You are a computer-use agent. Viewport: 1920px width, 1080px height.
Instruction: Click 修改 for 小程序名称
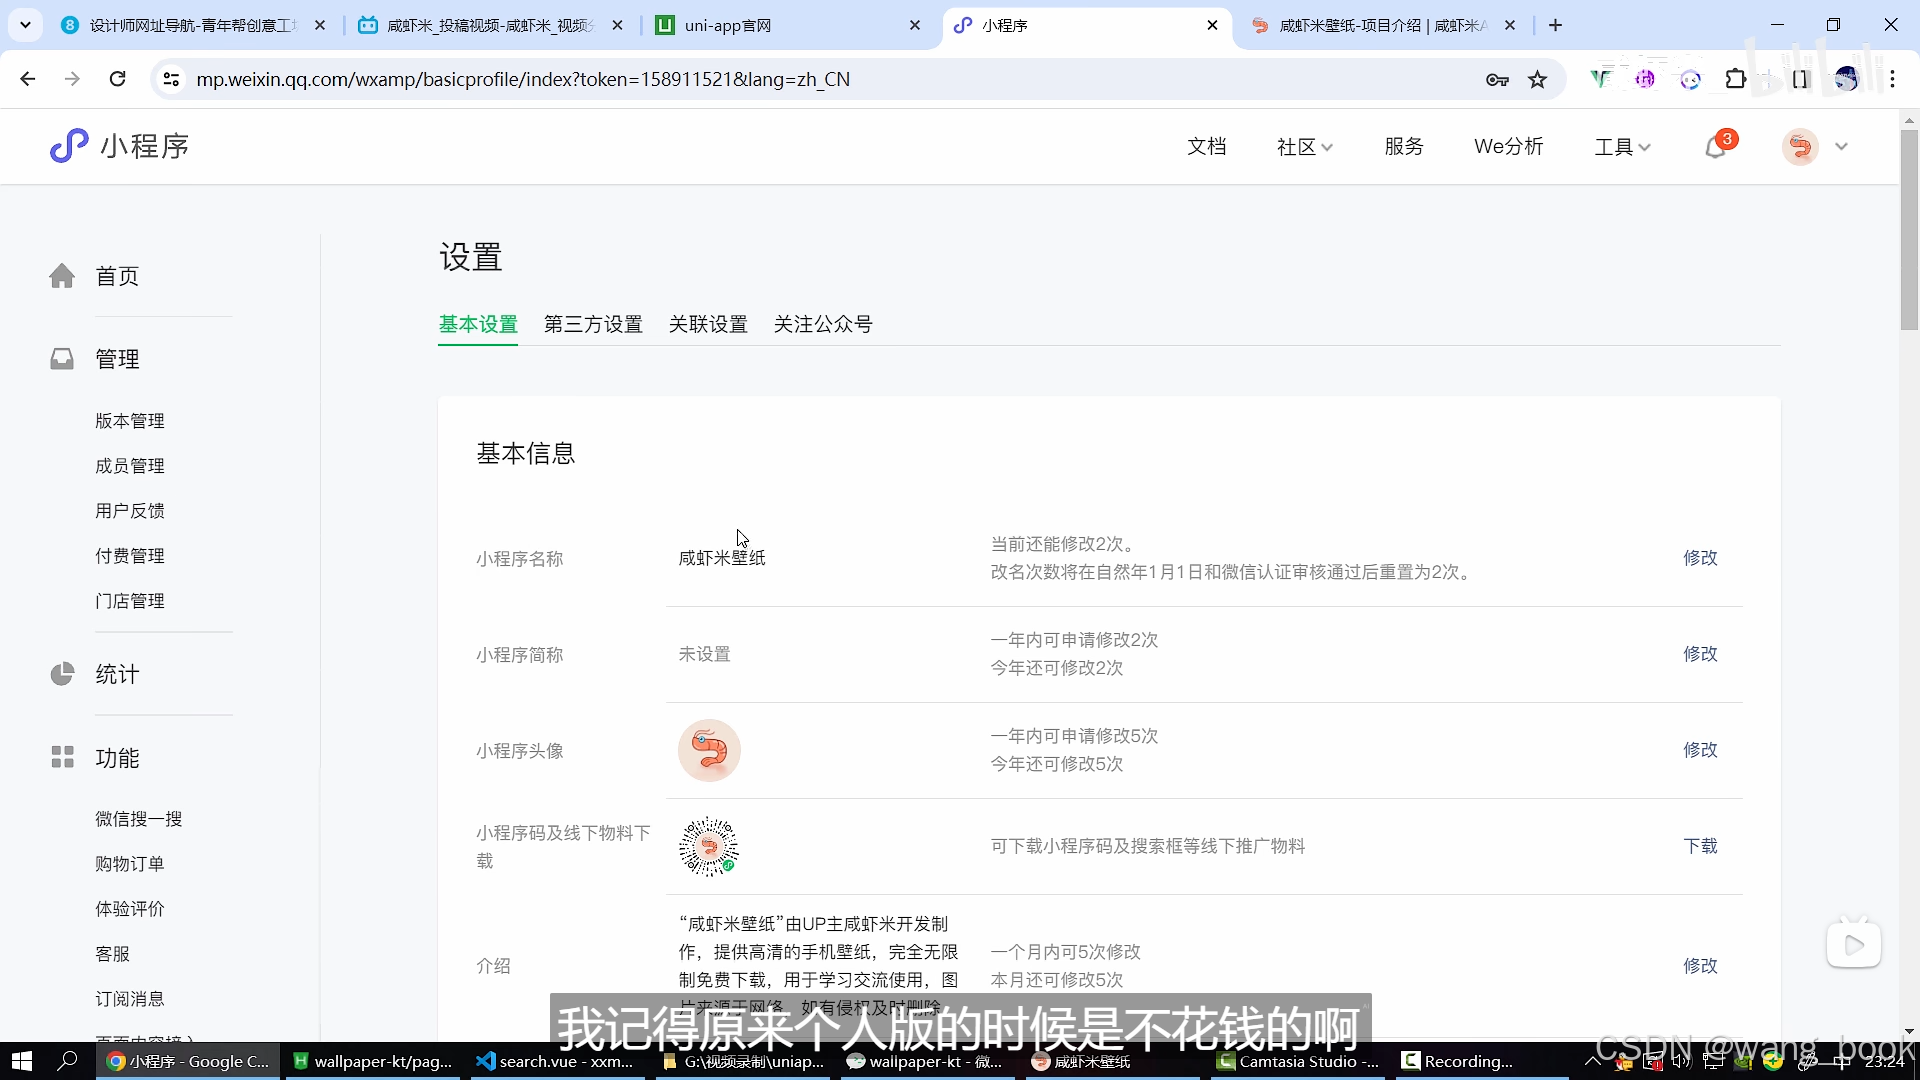1700,558
